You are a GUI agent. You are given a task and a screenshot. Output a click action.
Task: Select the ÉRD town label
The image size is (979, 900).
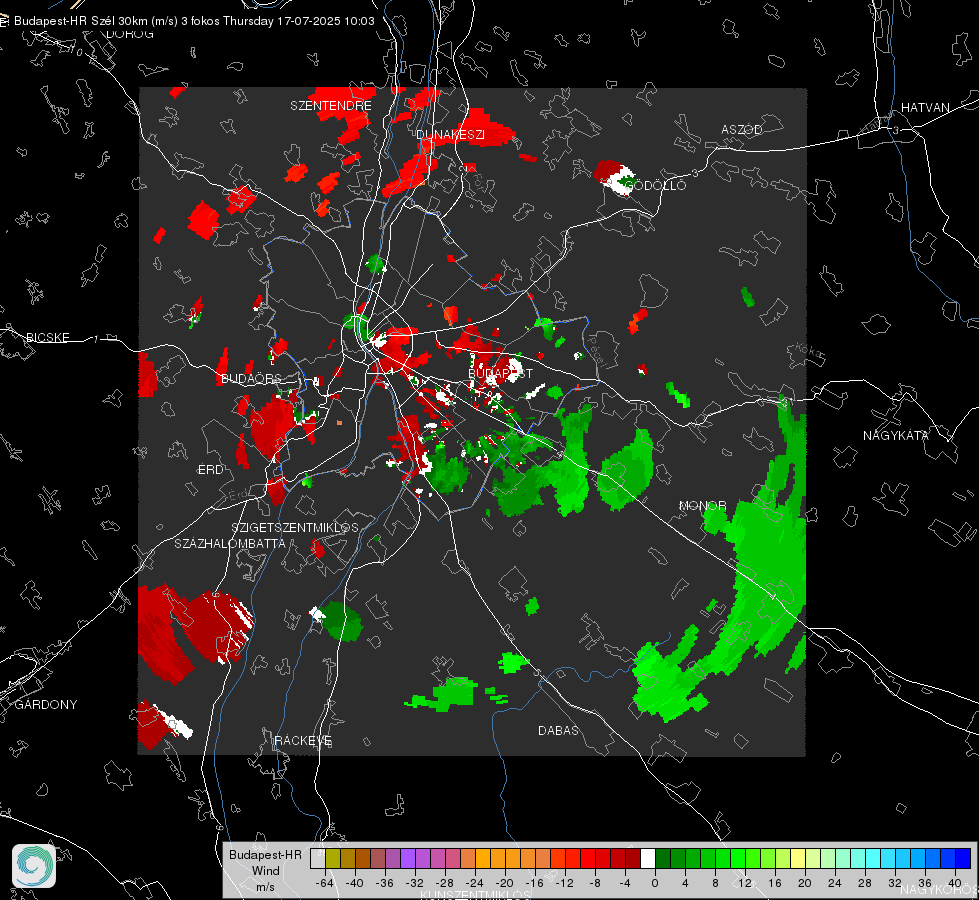click(210, 470)
